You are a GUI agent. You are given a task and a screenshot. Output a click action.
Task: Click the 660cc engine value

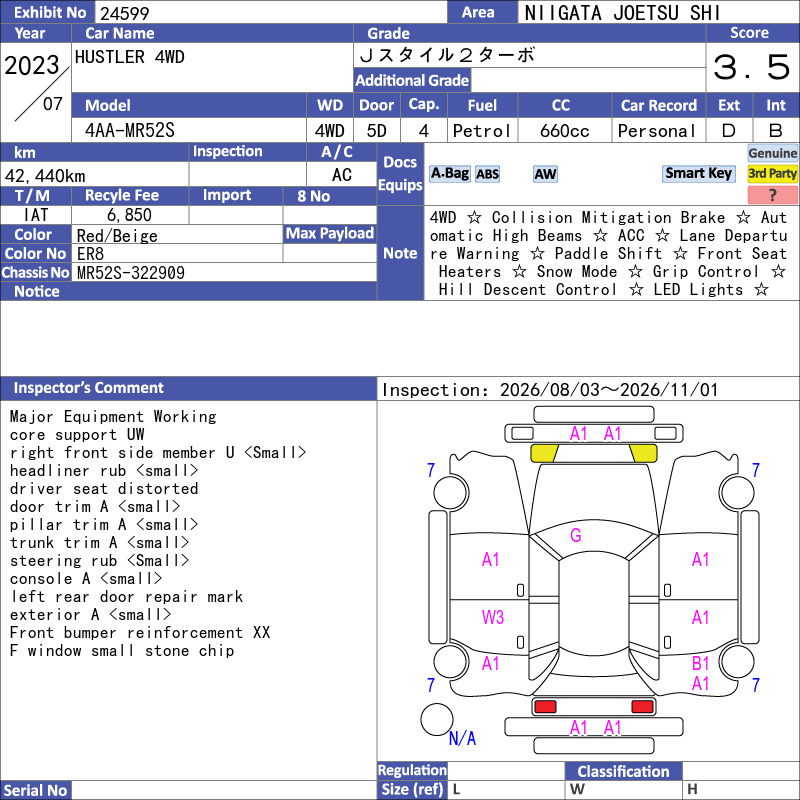564,131
